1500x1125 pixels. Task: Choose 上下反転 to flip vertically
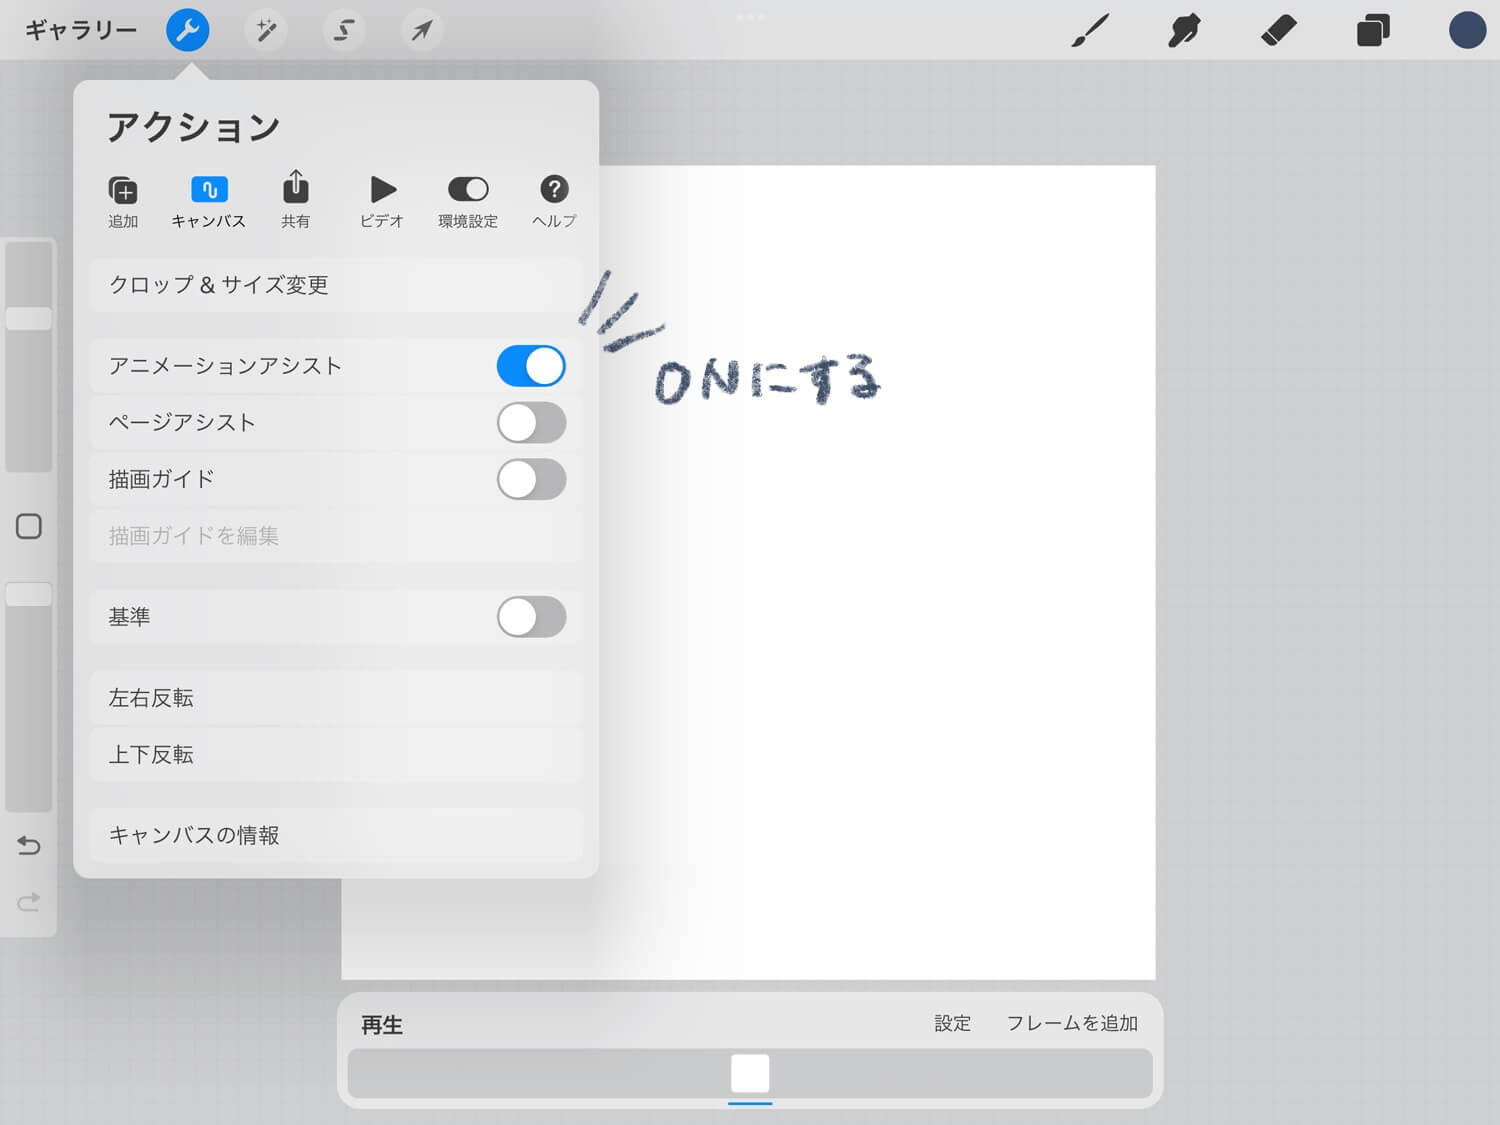pyautogui.click(x=336, y=754)
